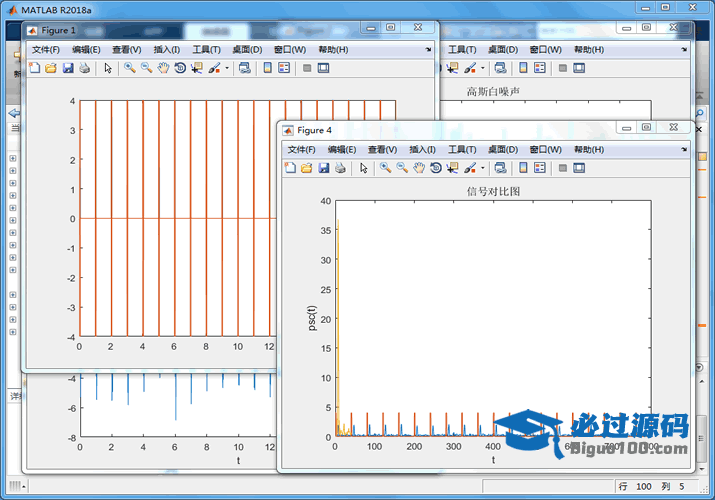This screenshot has width=715, height=500.
Task: Open file icon in Figure 4 toolbar
Action: click(x=307, y=168)
